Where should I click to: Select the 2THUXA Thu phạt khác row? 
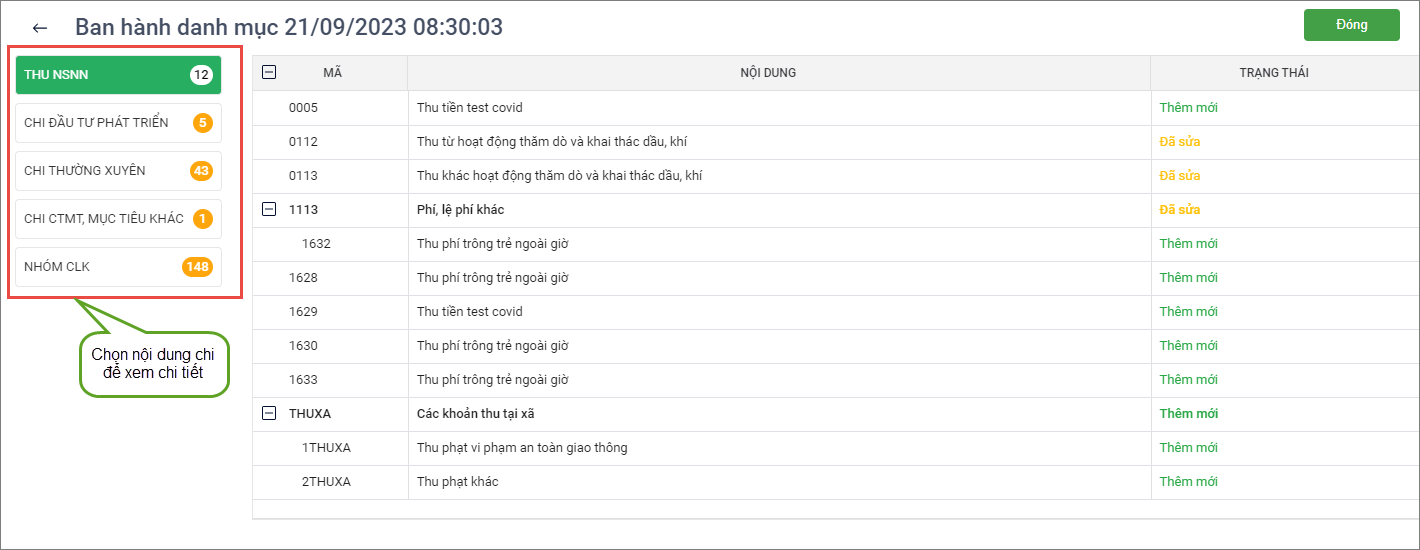click(x=457, y=482)
